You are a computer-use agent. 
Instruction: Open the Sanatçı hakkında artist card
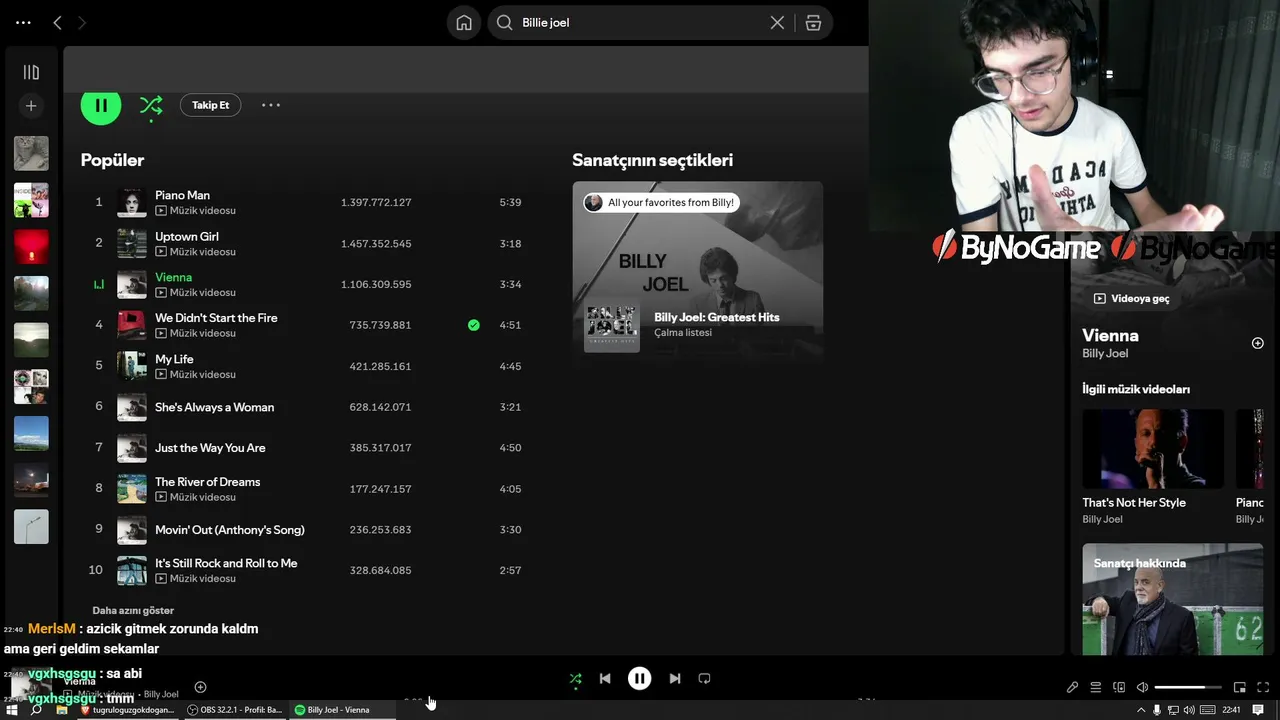pos(1172,599)
